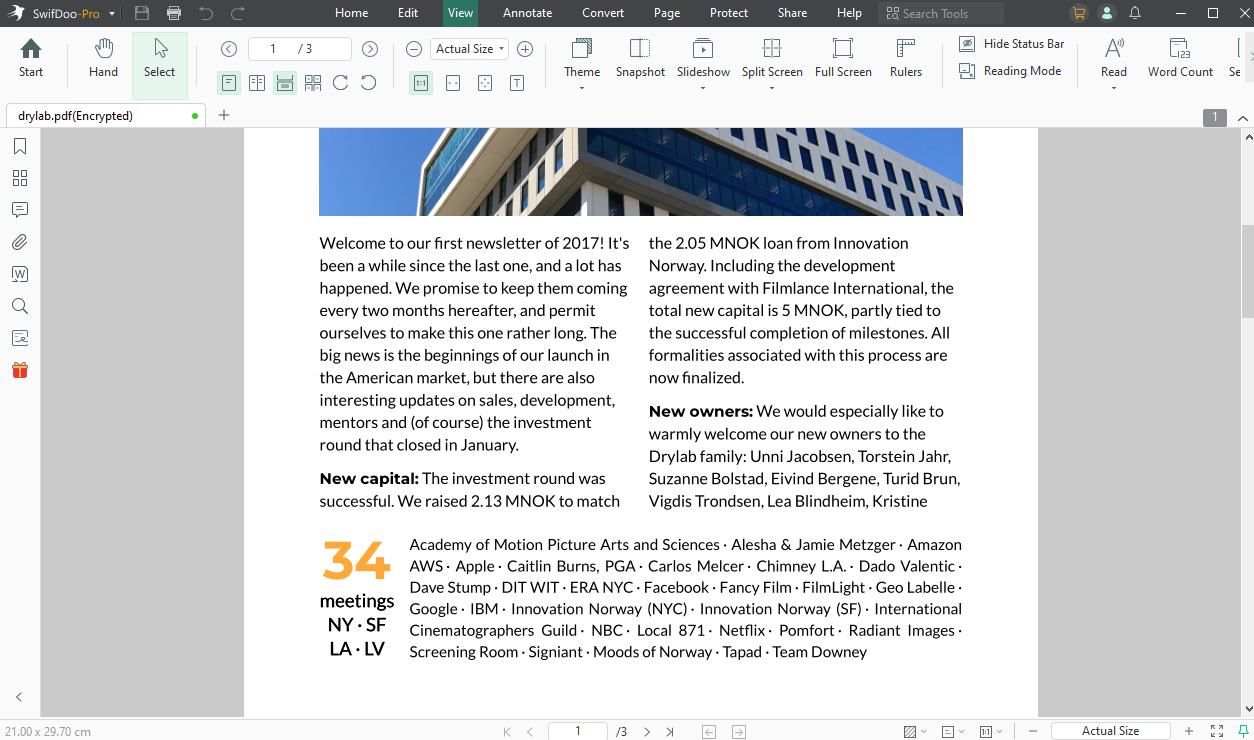This screenshot has height=740, width=1254.
Task: Add a new document tab with plus
Action: coord(224,115)
